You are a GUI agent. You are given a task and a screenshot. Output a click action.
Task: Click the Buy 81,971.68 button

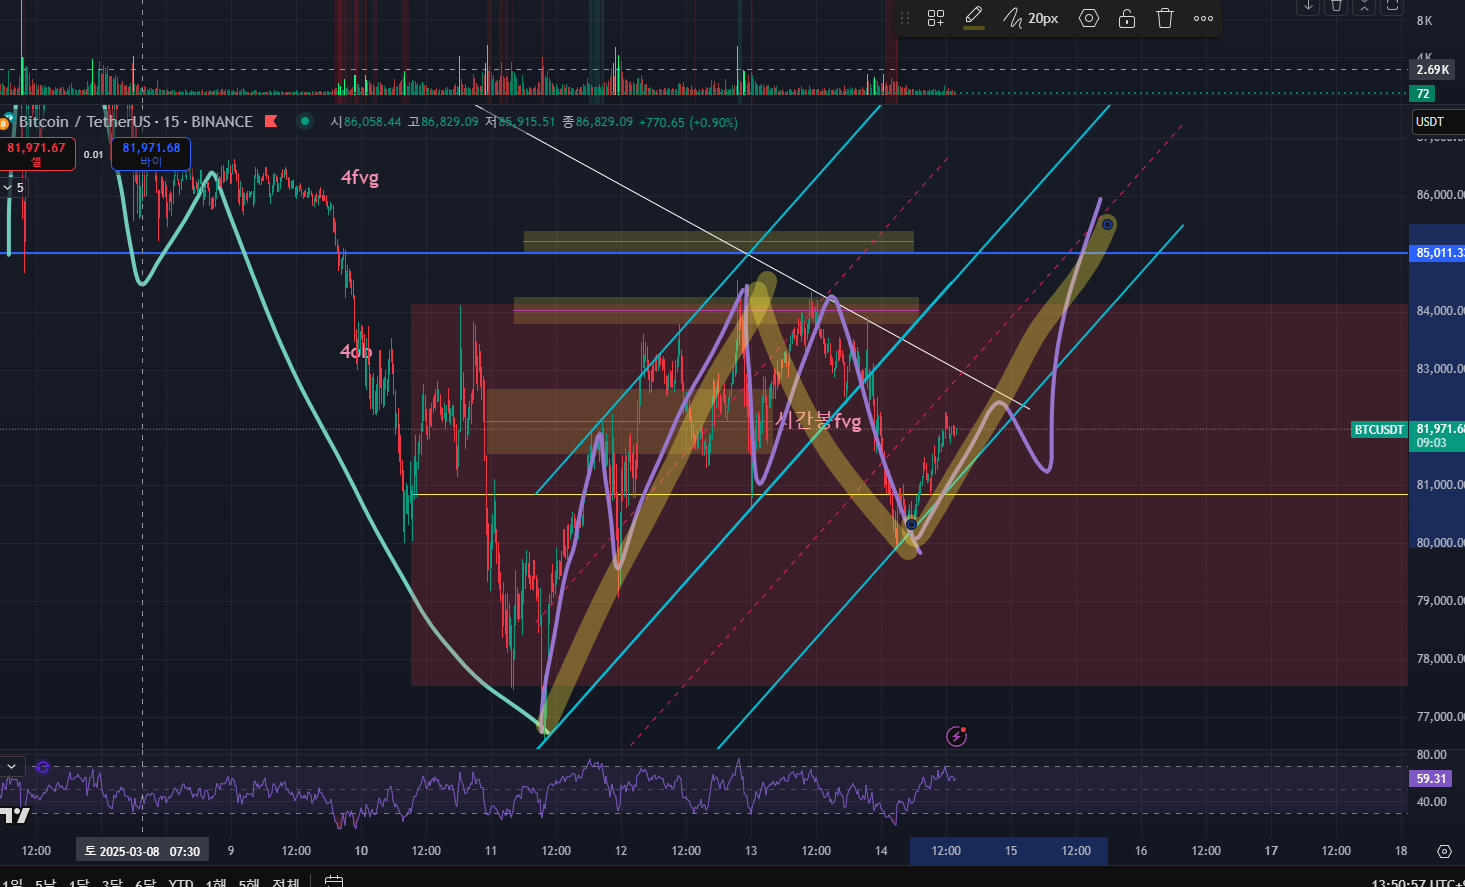click(151, 154)
